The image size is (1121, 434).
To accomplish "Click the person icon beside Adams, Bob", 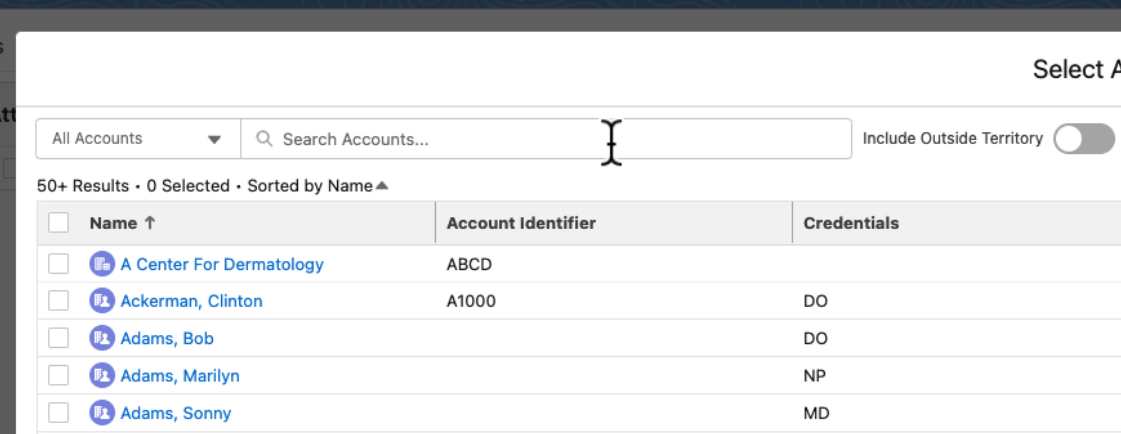I will [101, 339].
